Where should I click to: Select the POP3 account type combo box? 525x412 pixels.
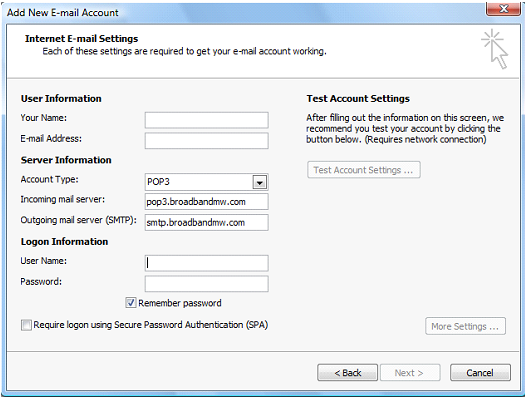pyautogui.click(x=207, y=182)
